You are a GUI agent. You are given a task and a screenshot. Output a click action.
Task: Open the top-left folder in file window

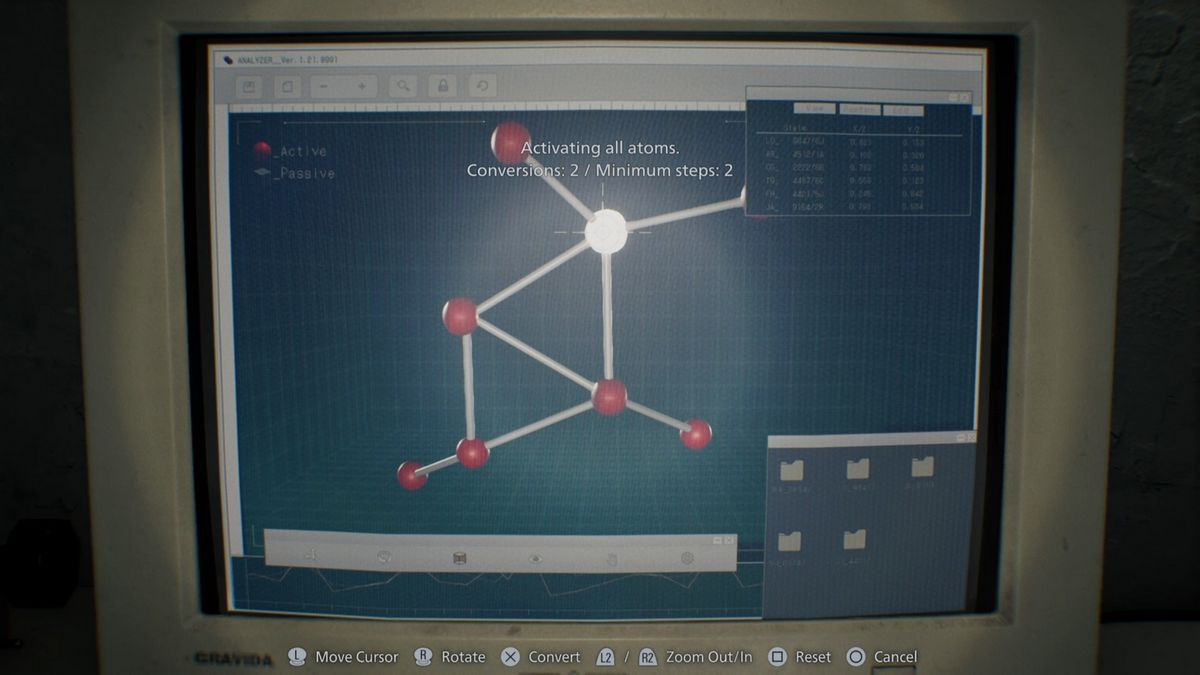click(791, 470)
